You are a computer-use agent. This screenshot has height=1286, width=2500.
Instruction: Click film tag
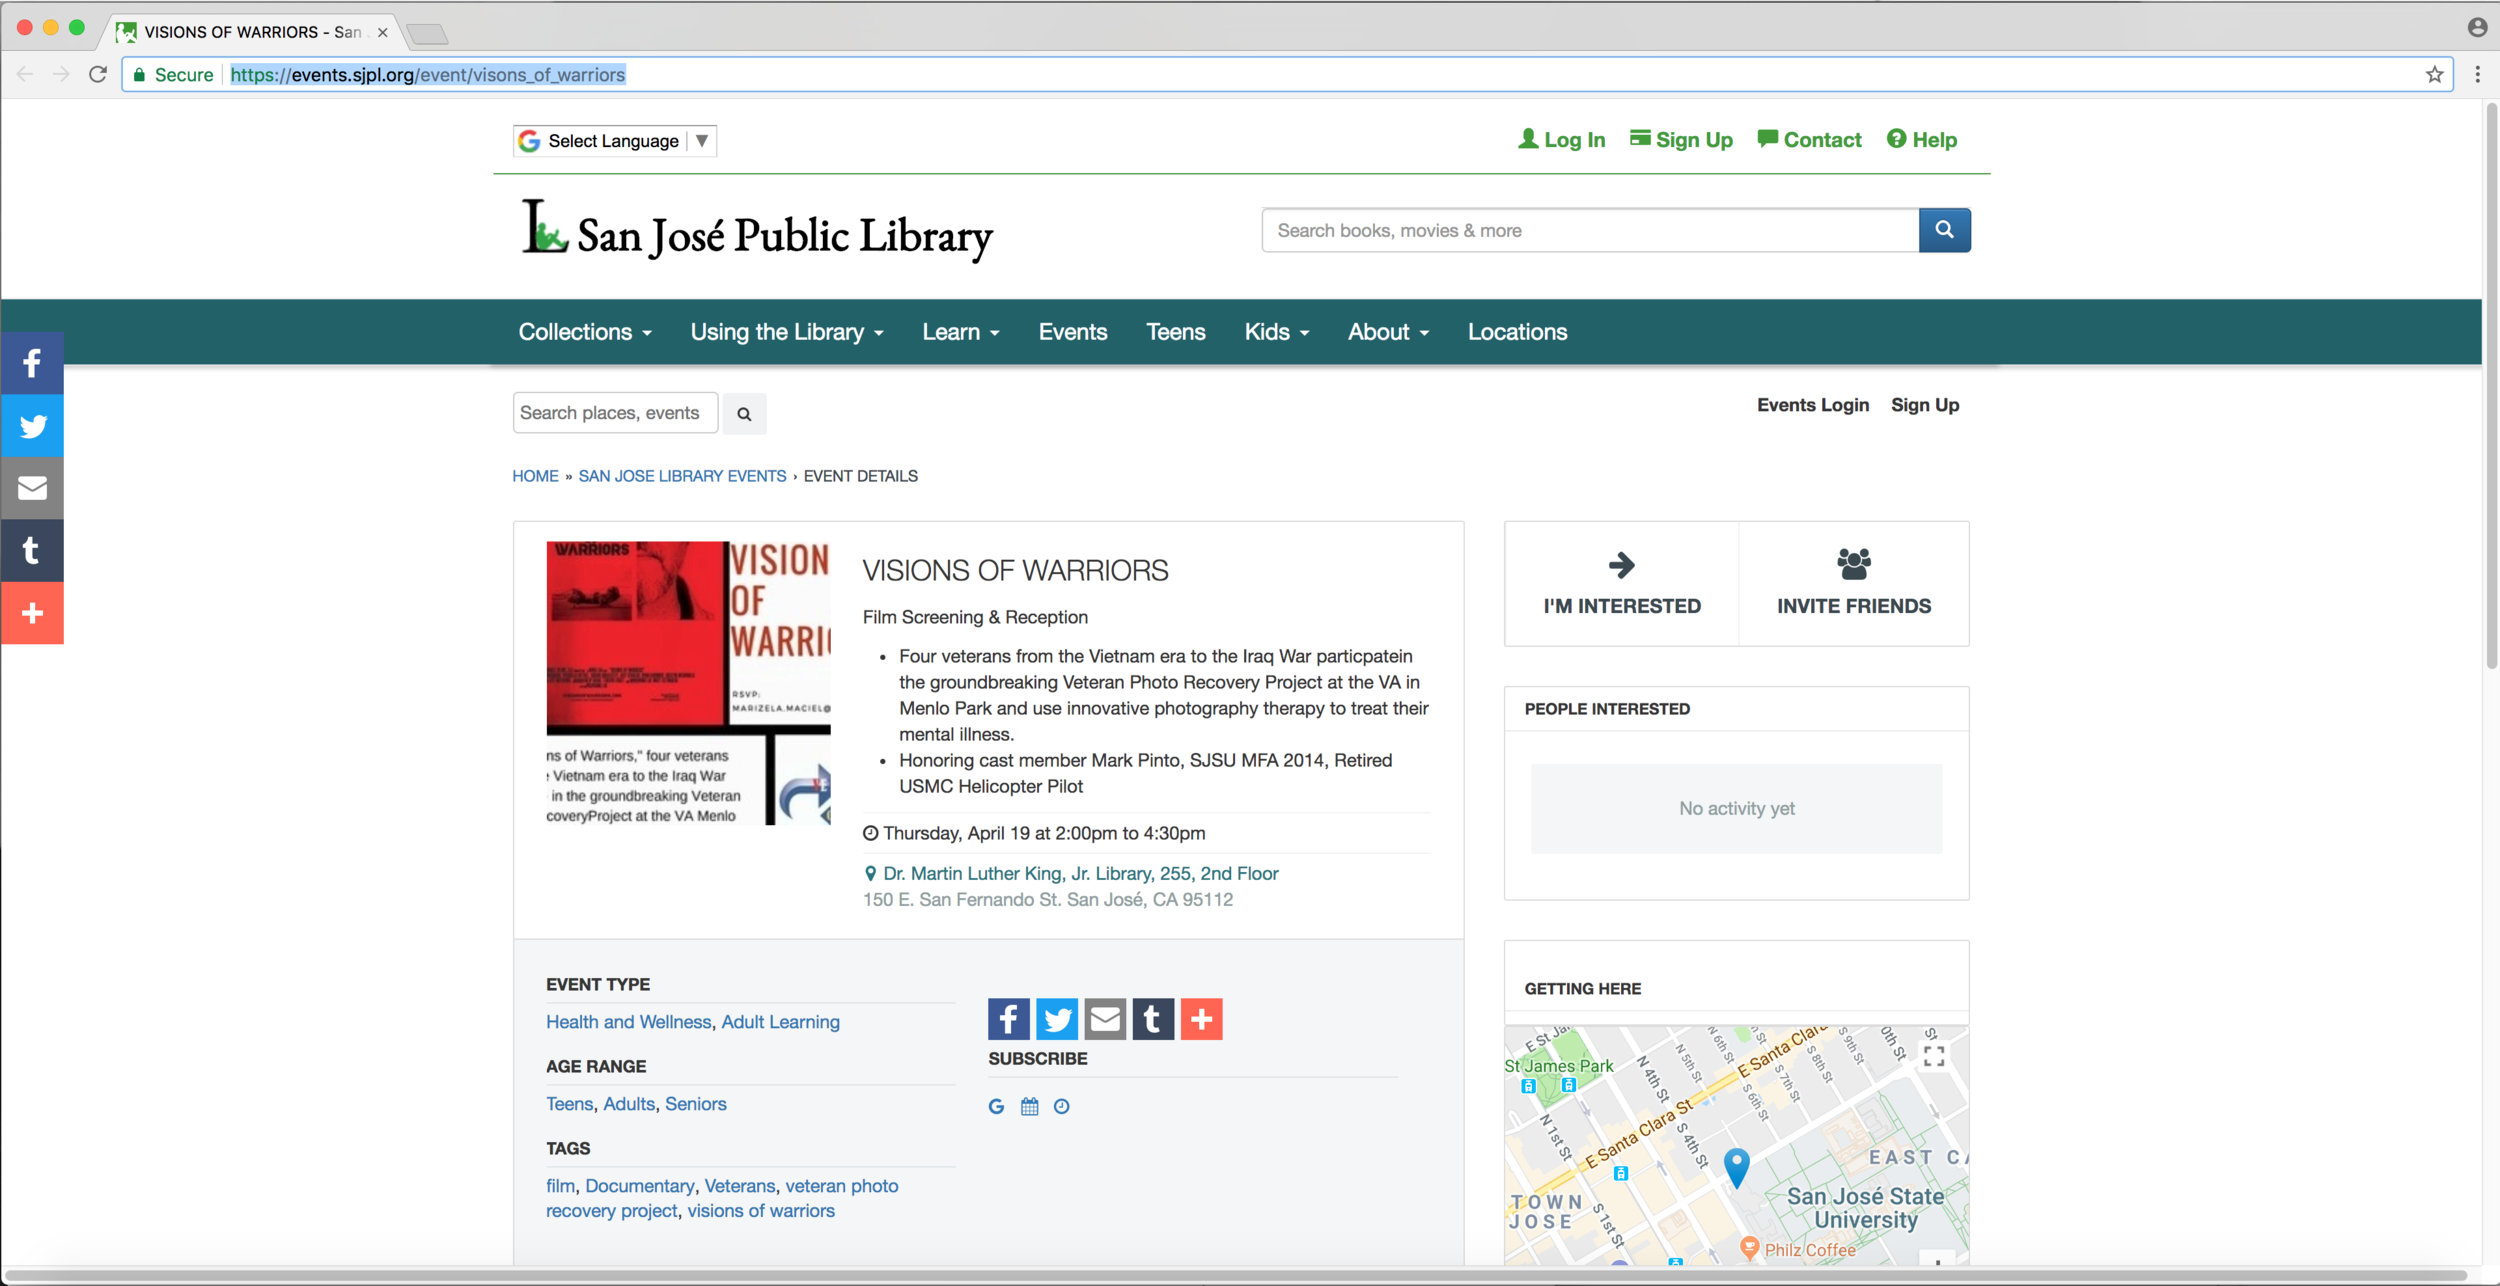(560, 1186)
